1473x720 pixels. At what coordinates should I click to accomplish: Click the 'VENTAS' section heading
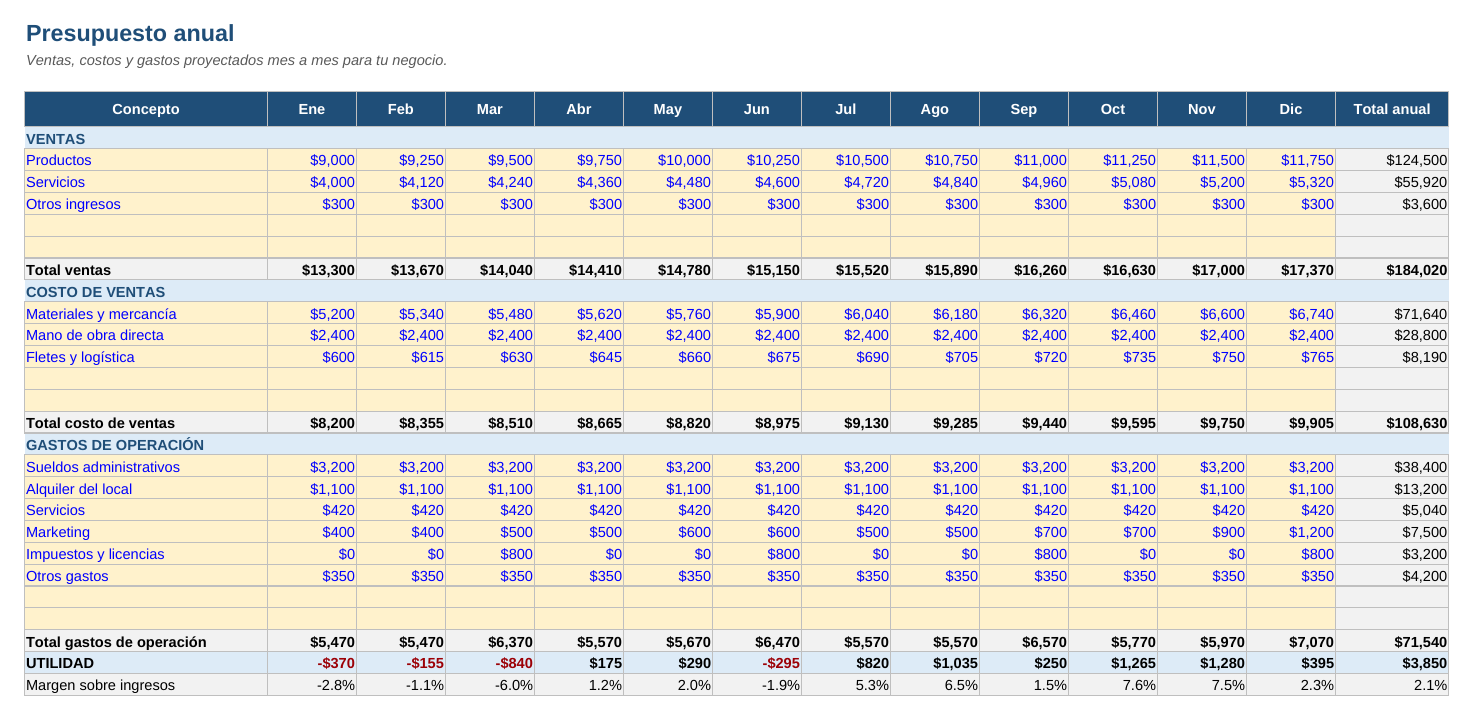coord(56,138)
